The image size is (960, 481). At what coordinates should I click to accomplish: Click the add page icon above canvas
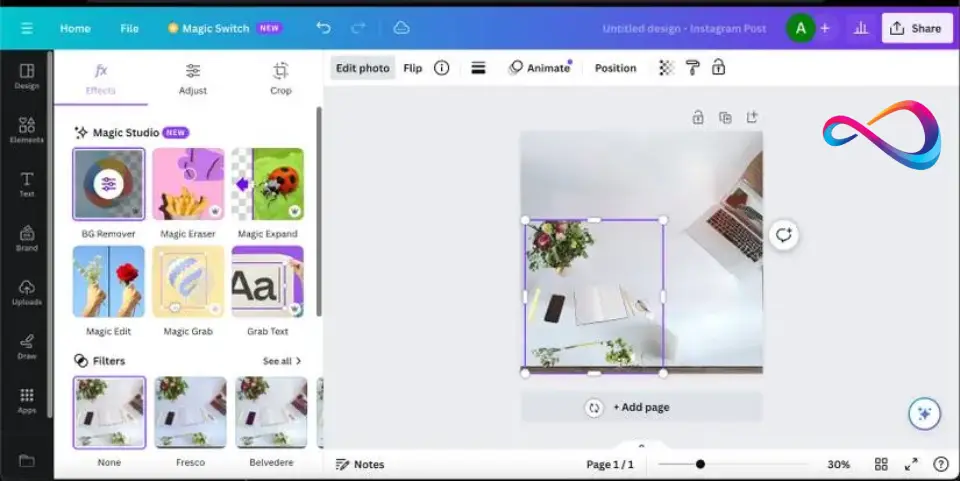coord(752,116)
